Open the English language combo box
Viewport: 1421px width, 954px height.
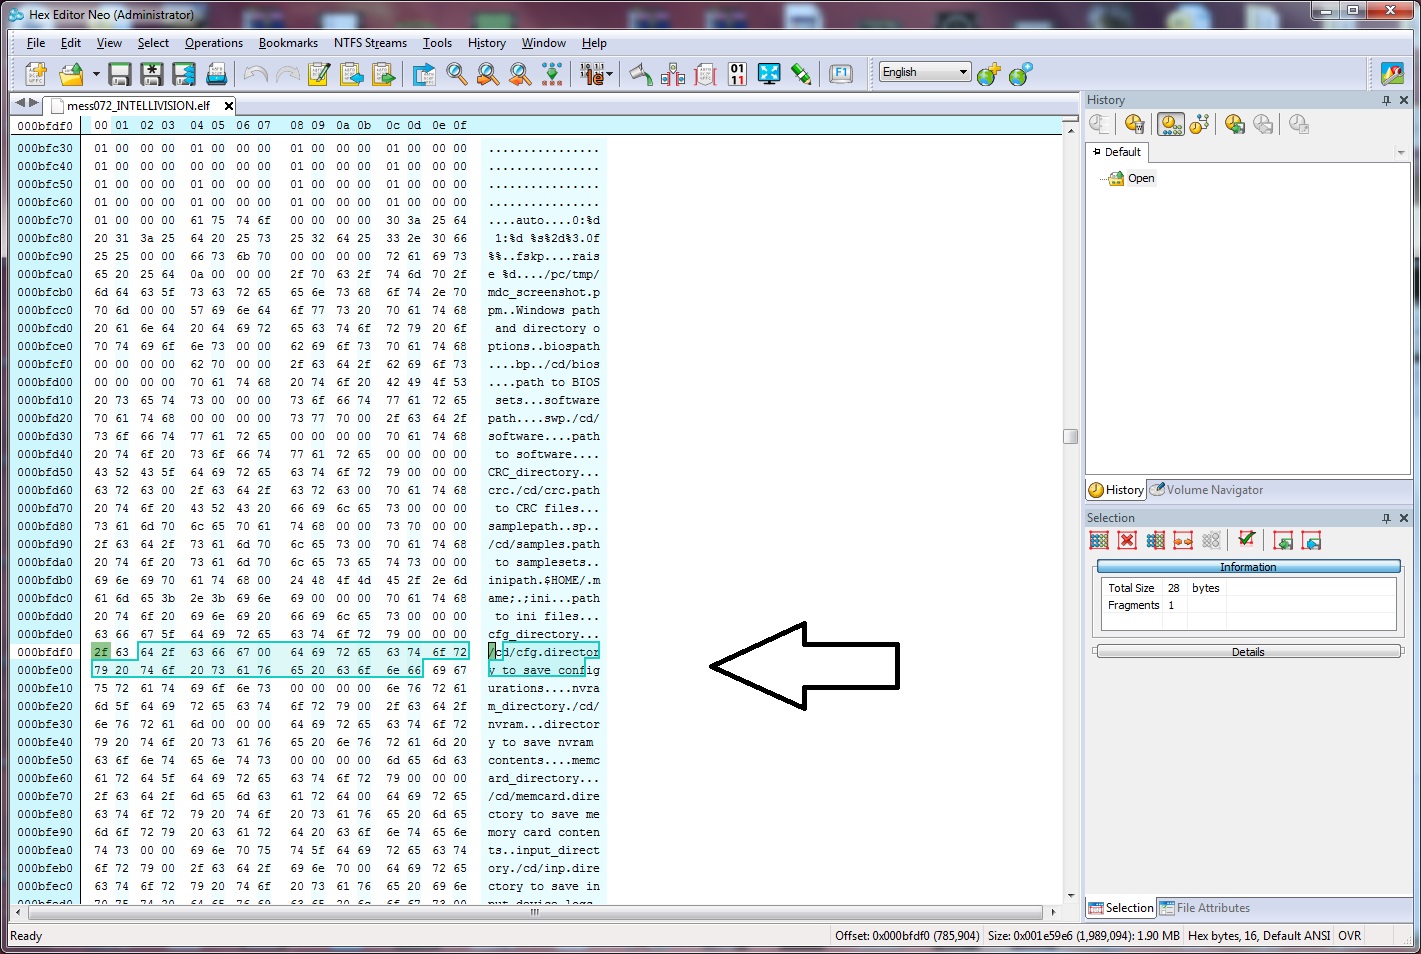pyautogui.click(x=925, y=72)
